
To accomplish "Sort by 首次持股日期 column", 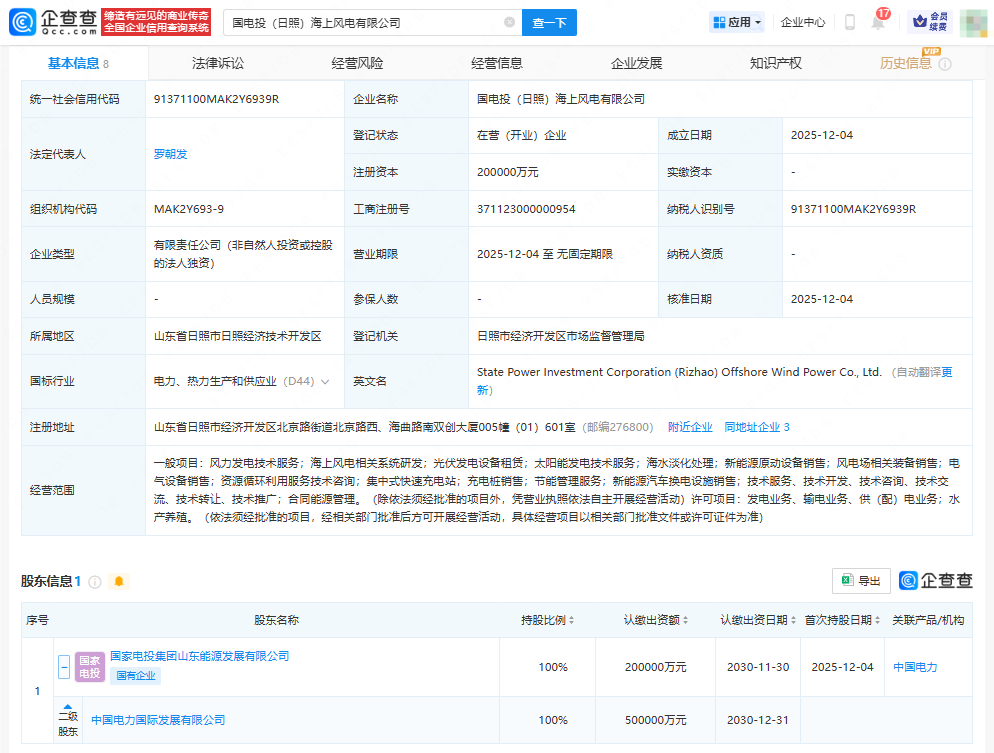I will (x=877, y=620).
